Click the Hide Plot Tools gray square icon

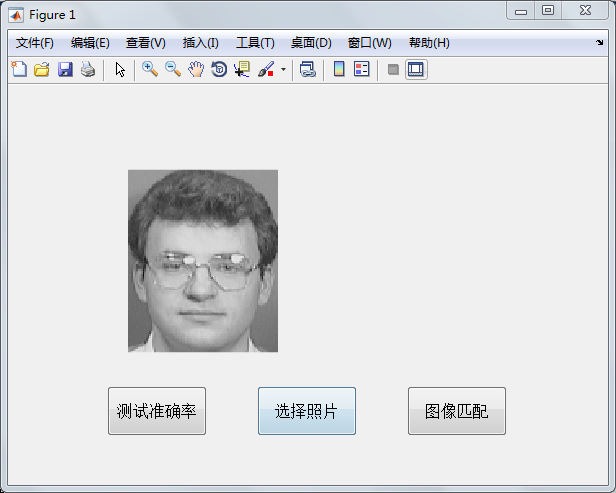[393, 70]
